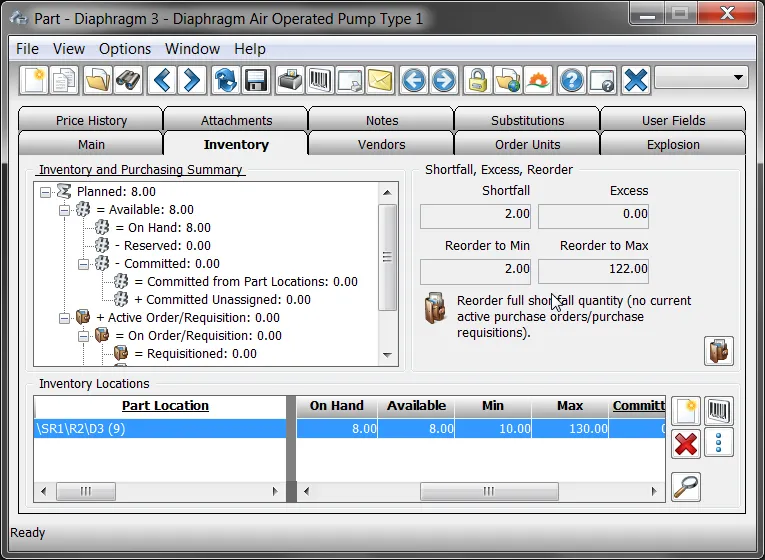
Task: Delete selected location with red X icon
Action: pos(686,443)
